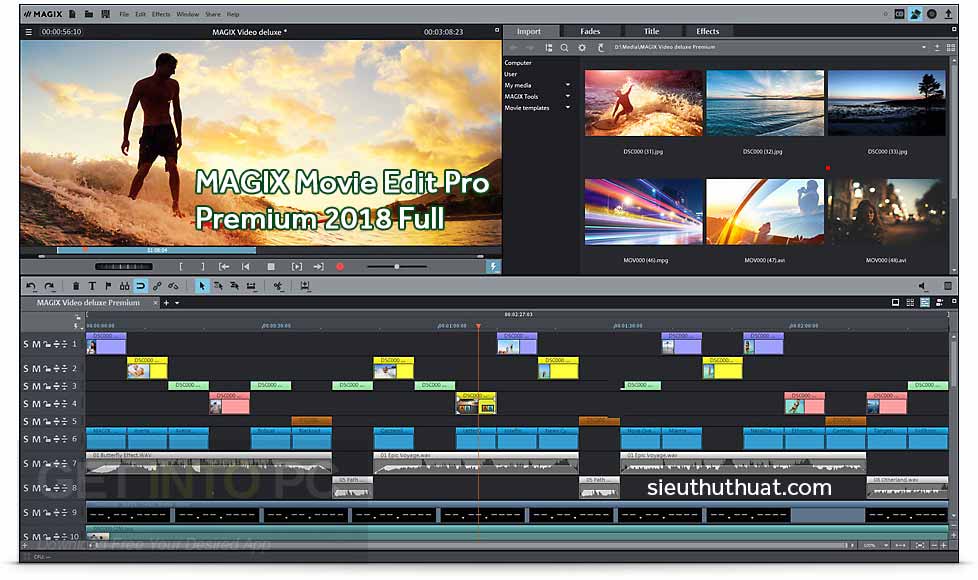Click the upload Export arrow icon top right

pyautogui.click(x=948, y=14)
